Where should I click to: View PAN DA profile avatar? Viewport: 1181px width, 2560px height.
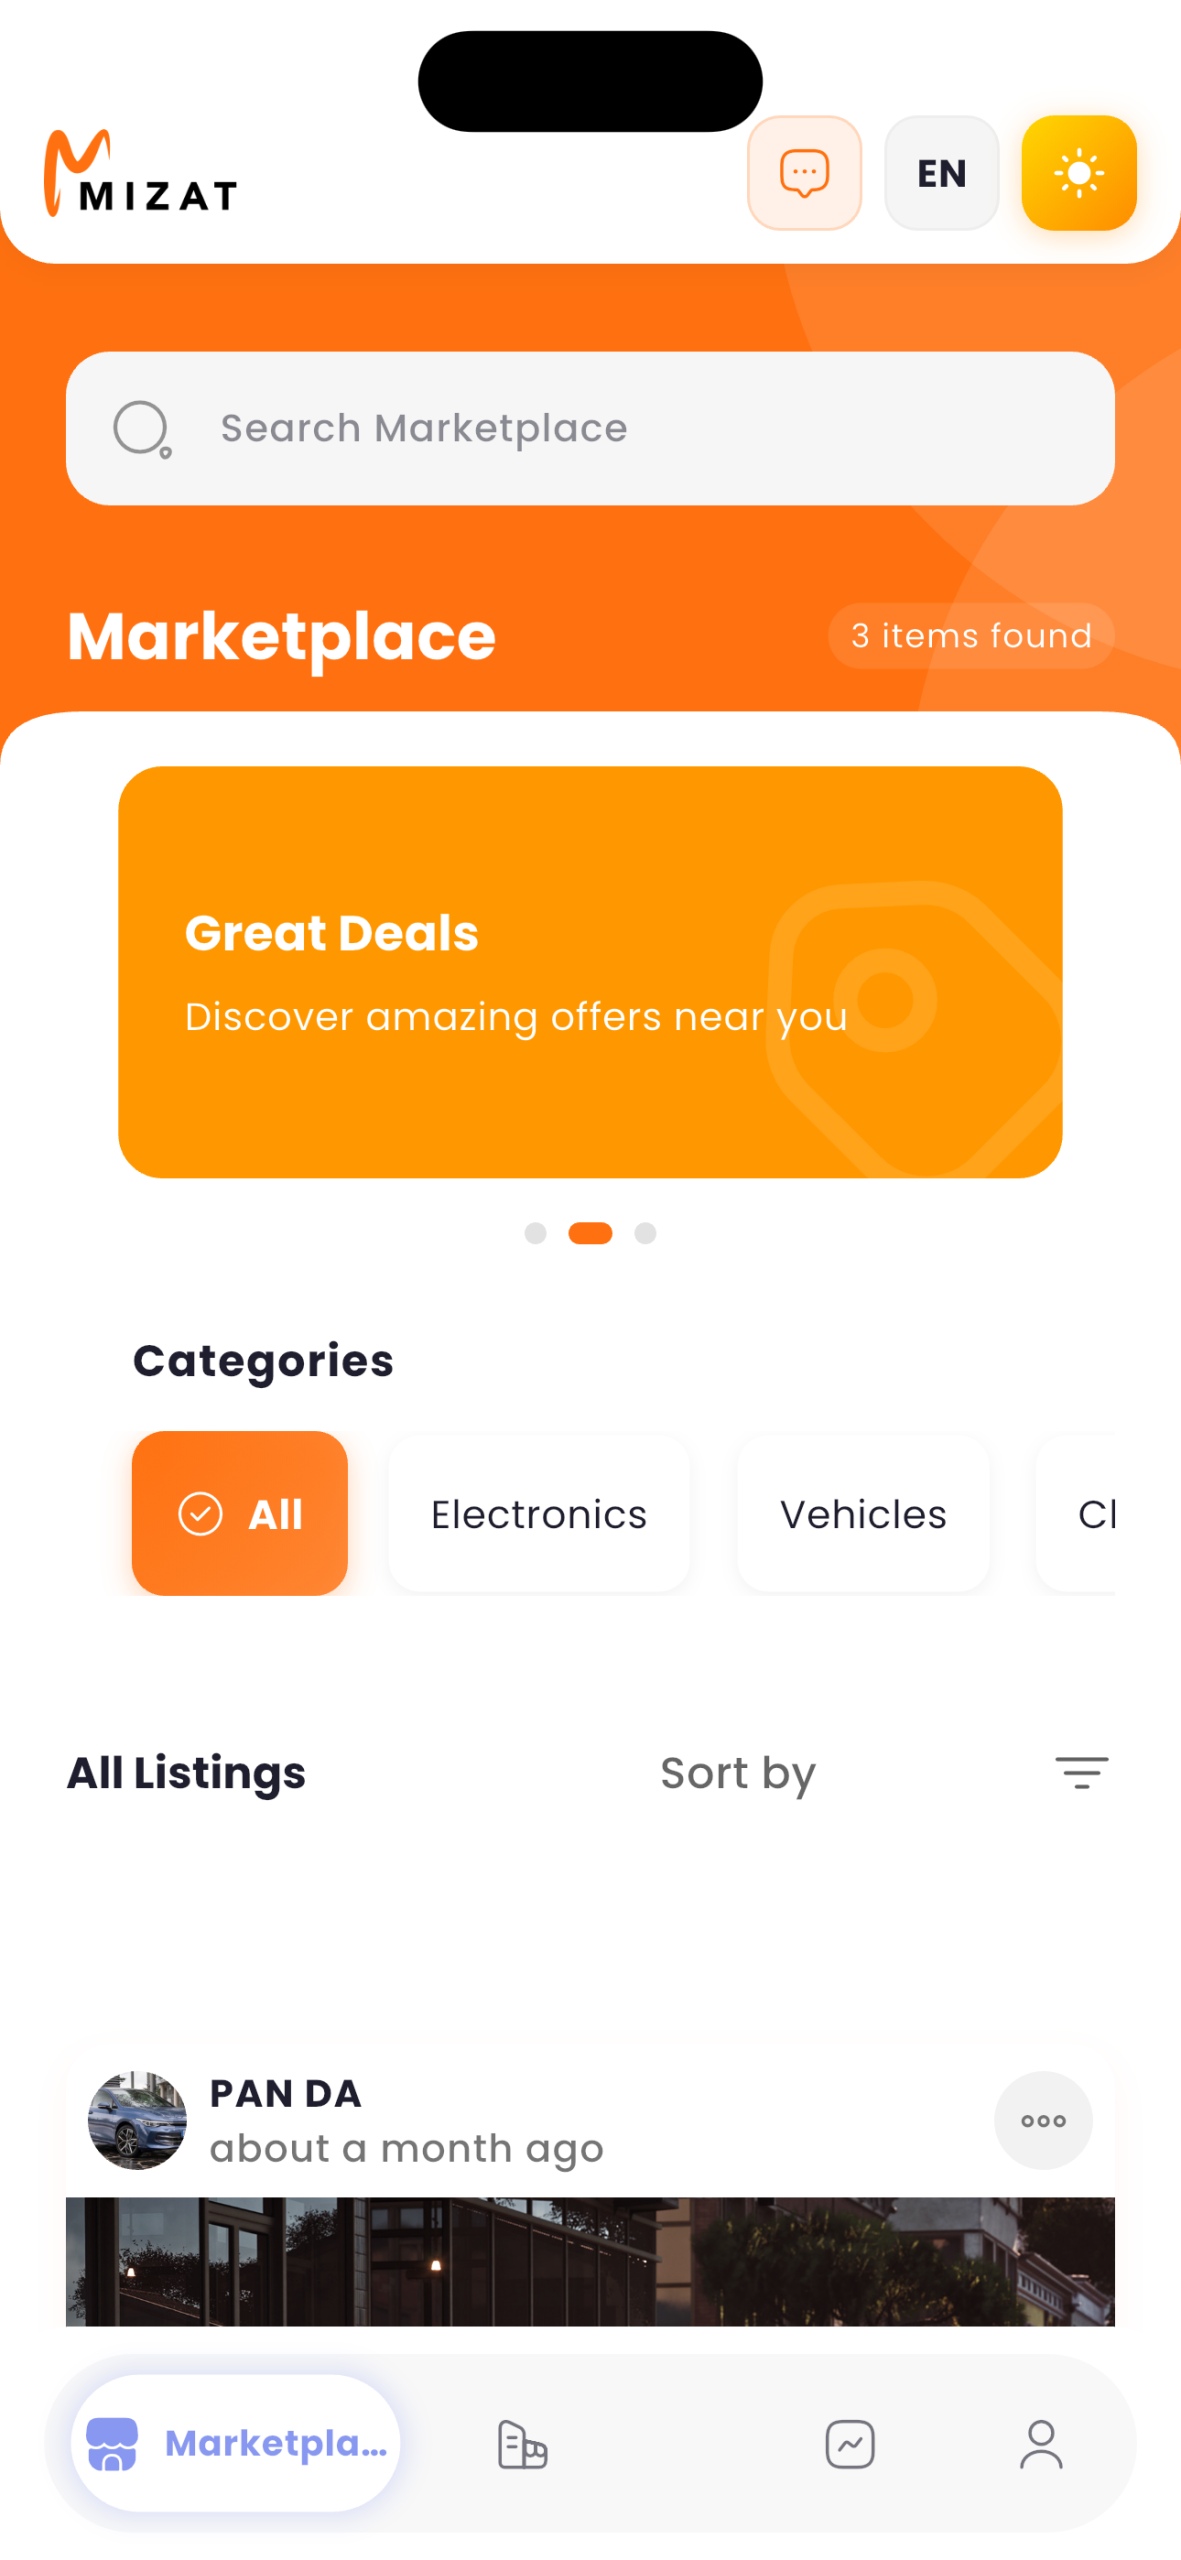(137, 2119)
